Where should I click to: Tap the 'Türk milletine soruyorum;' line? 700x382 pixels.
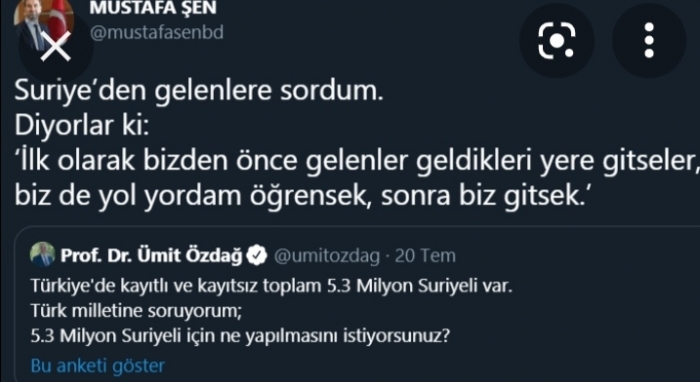[x=136, y=311]
